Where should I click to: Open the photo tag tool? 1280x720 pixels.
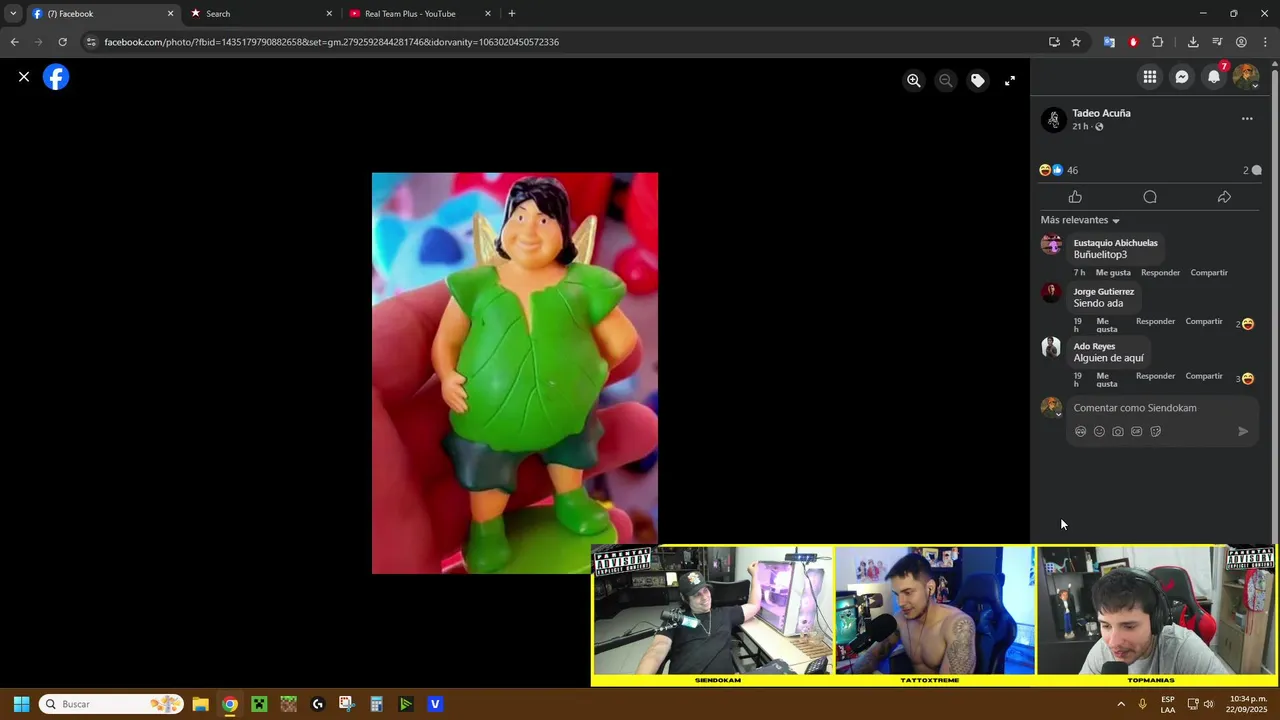(x=977, y=81)
